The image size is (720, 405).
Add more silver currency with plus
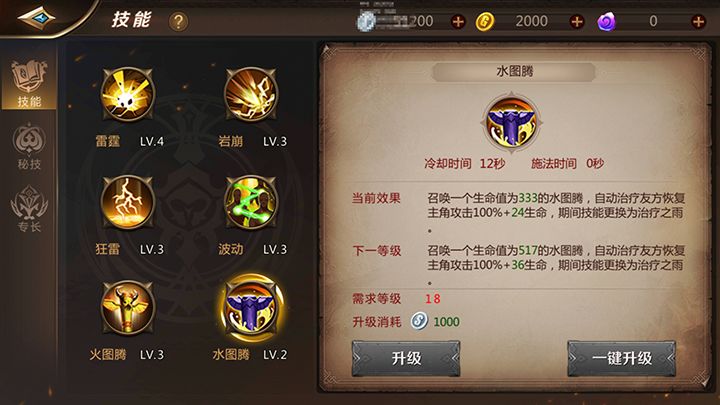tap(458, 21)
